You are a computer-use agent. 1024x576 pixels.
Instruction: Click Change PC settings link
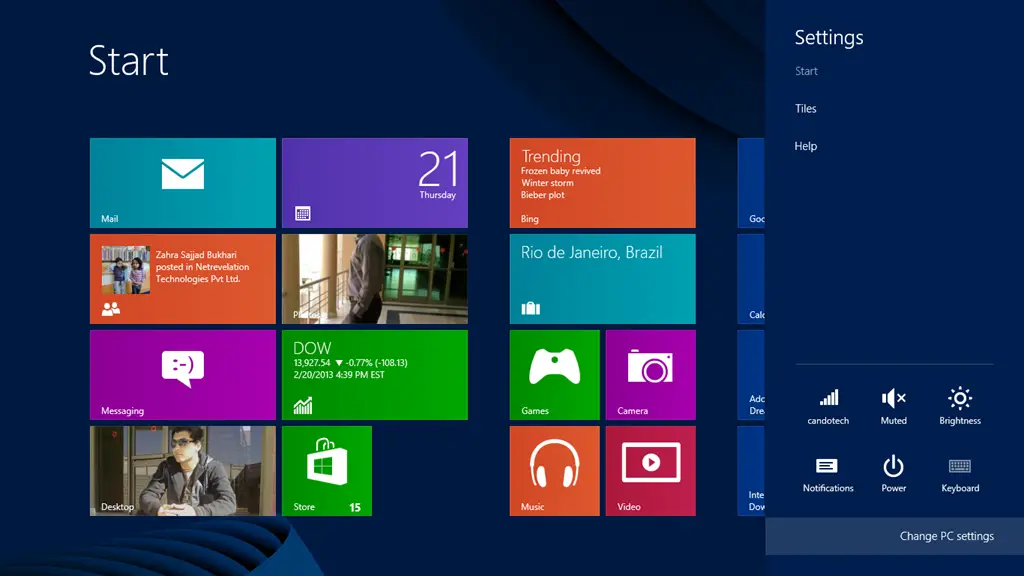tap(946, 536)
